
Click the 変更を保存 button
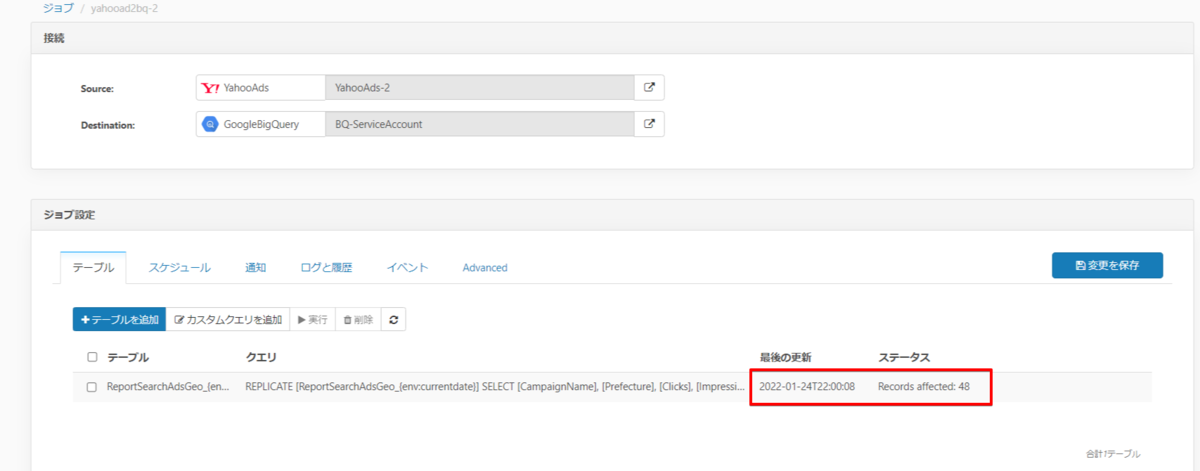1107,265
